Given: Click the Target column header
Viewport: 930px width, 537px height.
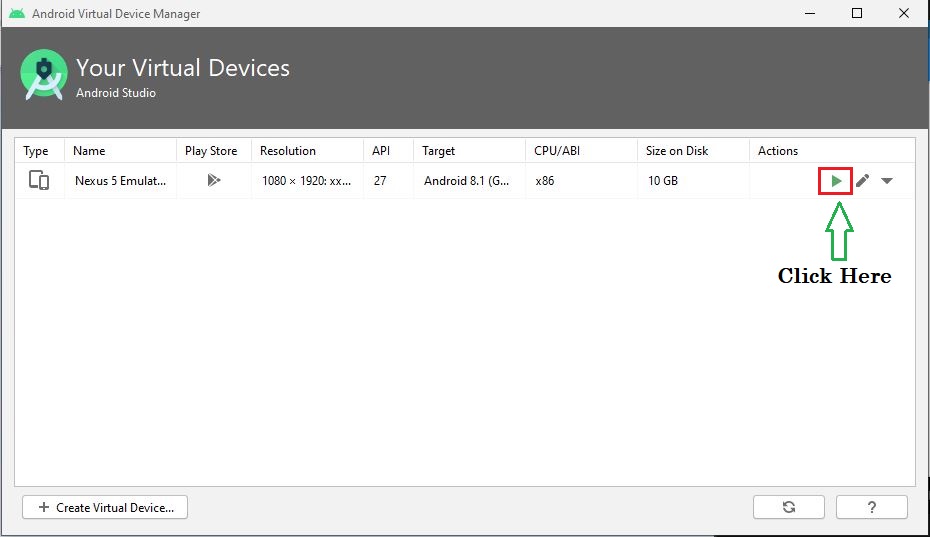Looking at the screenshot, I should (438, 151).
